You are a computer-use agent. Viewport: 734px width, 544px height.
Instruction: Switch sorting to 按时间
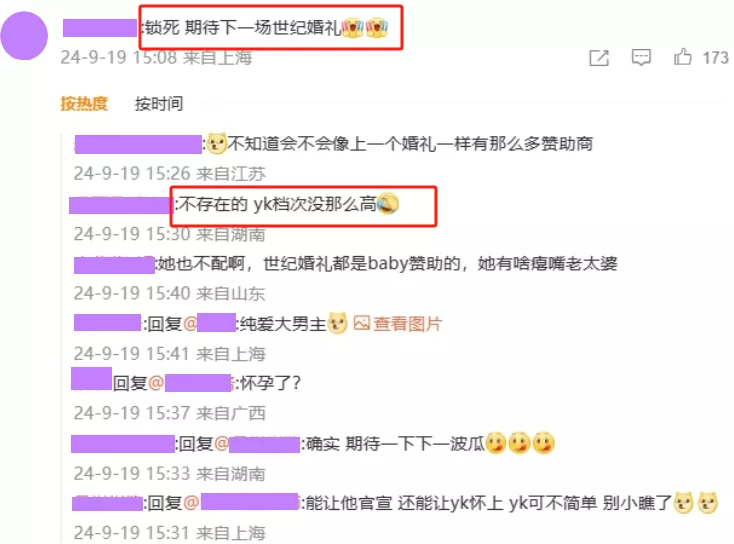tap(159, 103)
